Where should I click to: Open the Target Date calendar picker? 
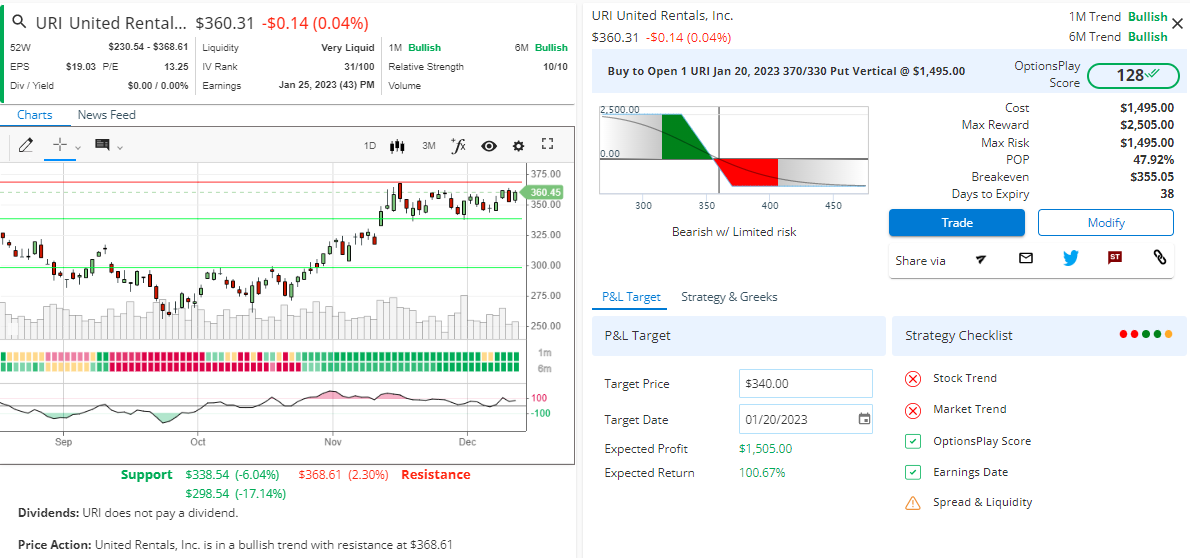tap(864, 418)
